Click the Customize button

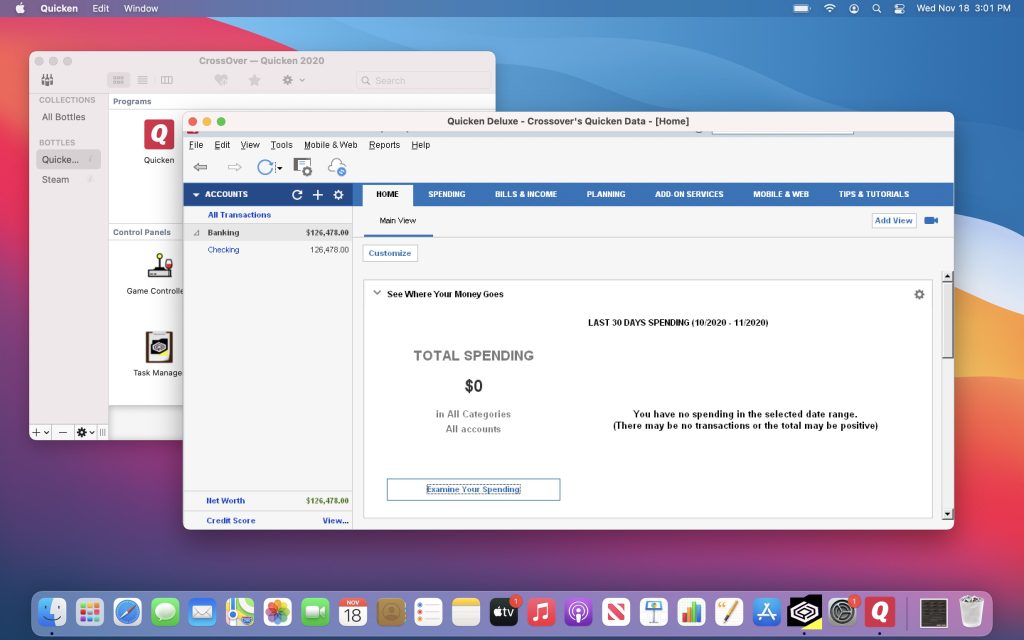click(x=390, y=253)
